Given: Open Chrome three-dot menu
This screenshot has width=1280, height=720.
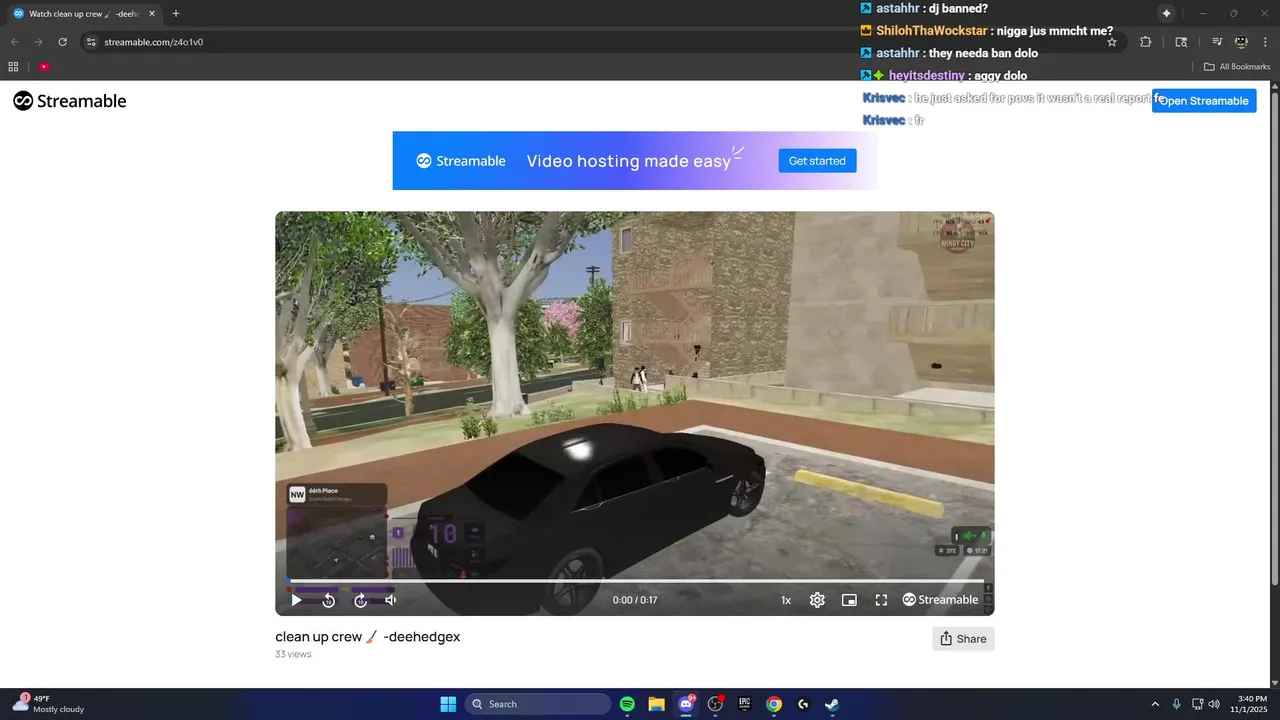Looking at the screenshot, I should [1265, 42].
